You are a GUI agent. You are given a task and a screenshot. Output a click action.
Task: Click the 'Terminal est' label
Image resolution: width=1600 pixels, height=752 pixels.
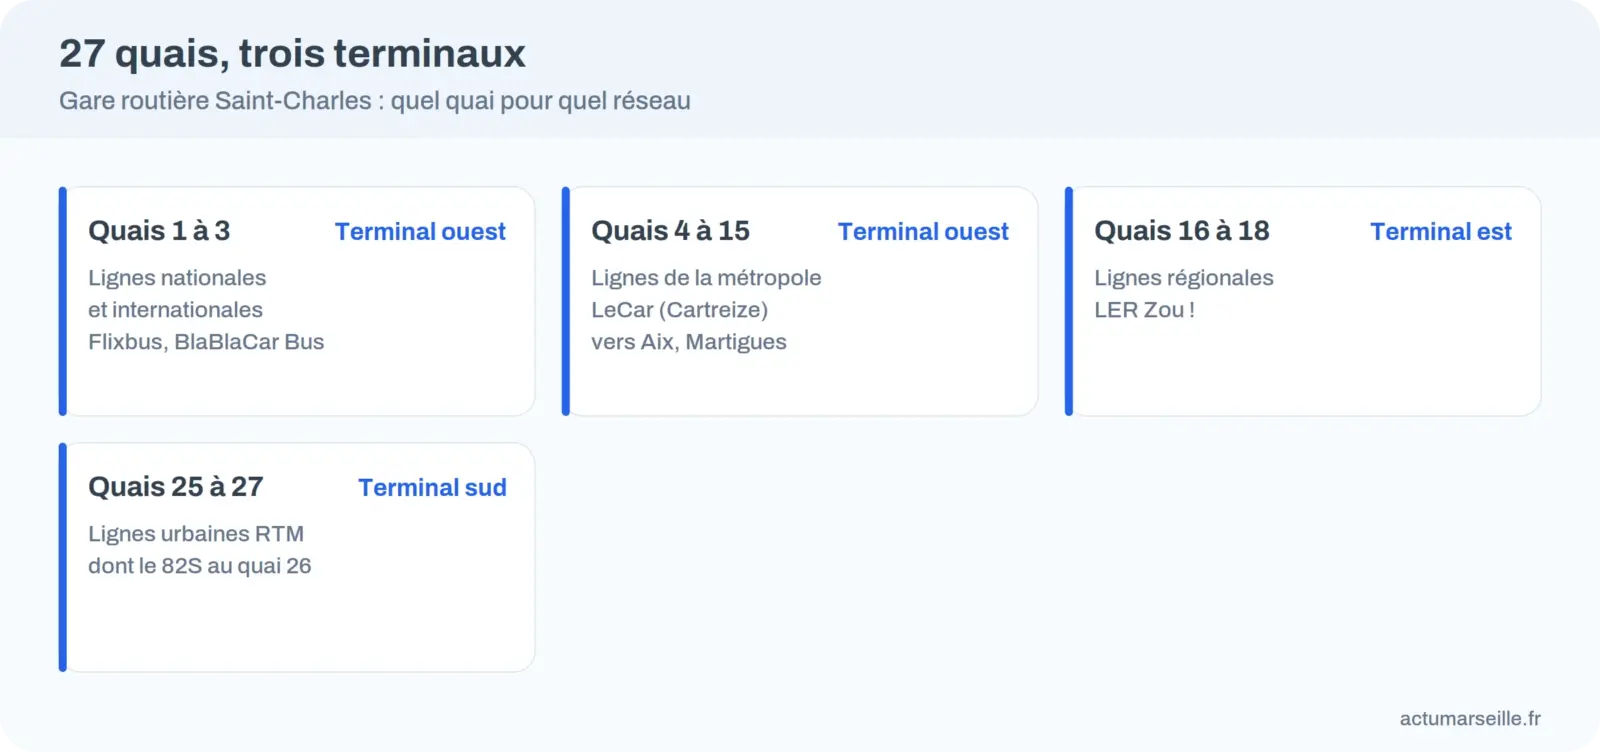click(x=1441, y=232)
